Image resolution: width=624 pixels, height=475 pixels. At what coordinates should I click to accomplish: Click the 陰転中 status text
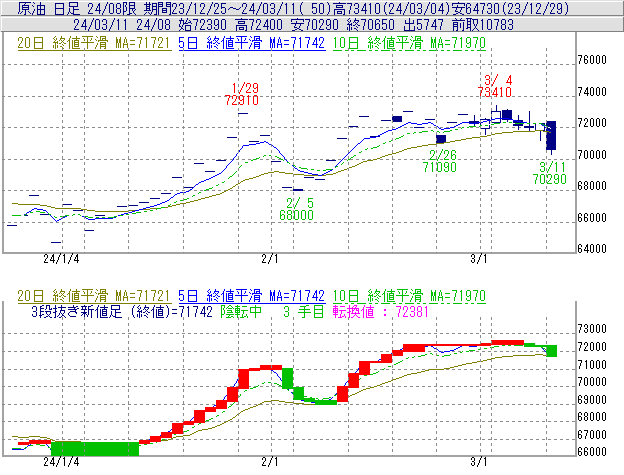pos(241,311)
